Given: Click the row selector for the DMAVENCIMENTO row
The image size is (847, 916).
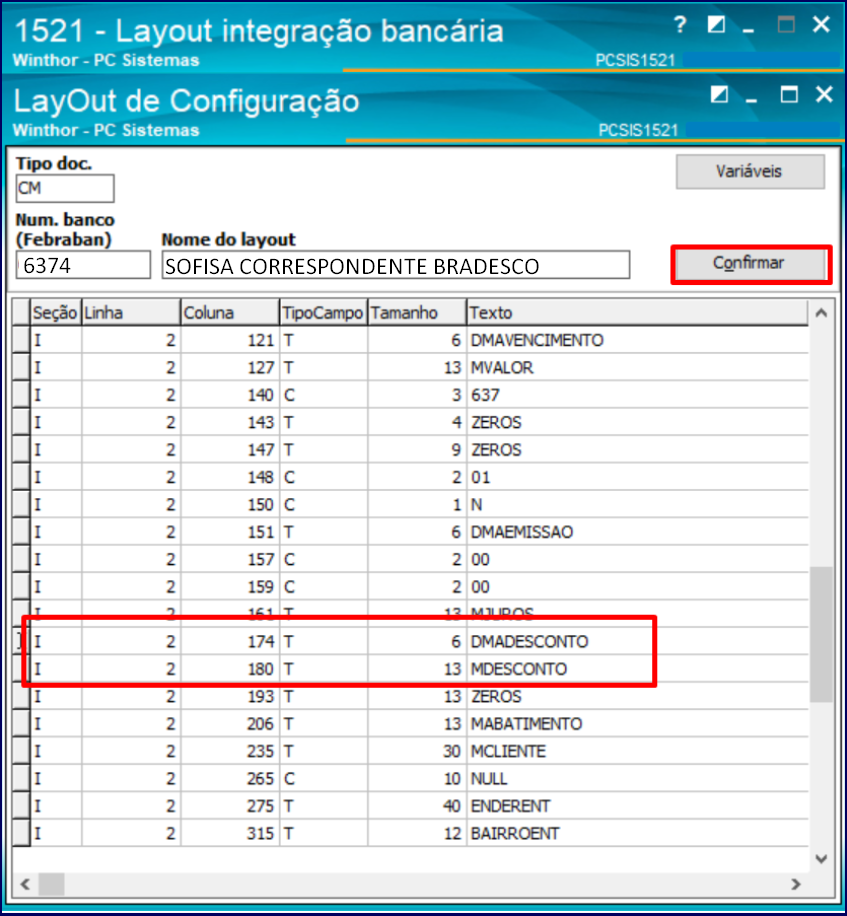Looking at the screenshot, I should click(x=22, y=340).
